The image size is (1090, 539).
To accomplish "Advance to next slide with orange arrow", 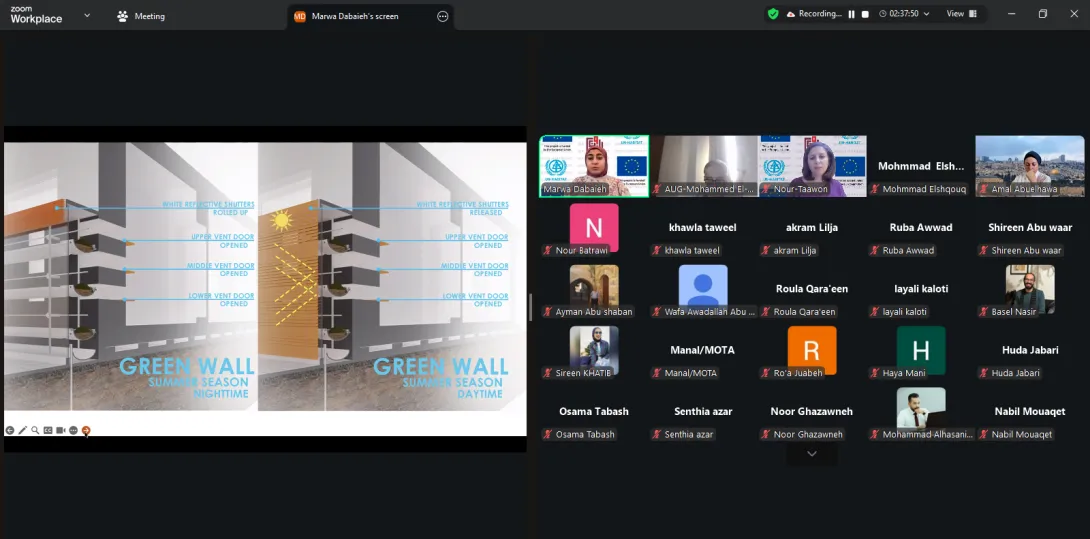I will point(86,431).
